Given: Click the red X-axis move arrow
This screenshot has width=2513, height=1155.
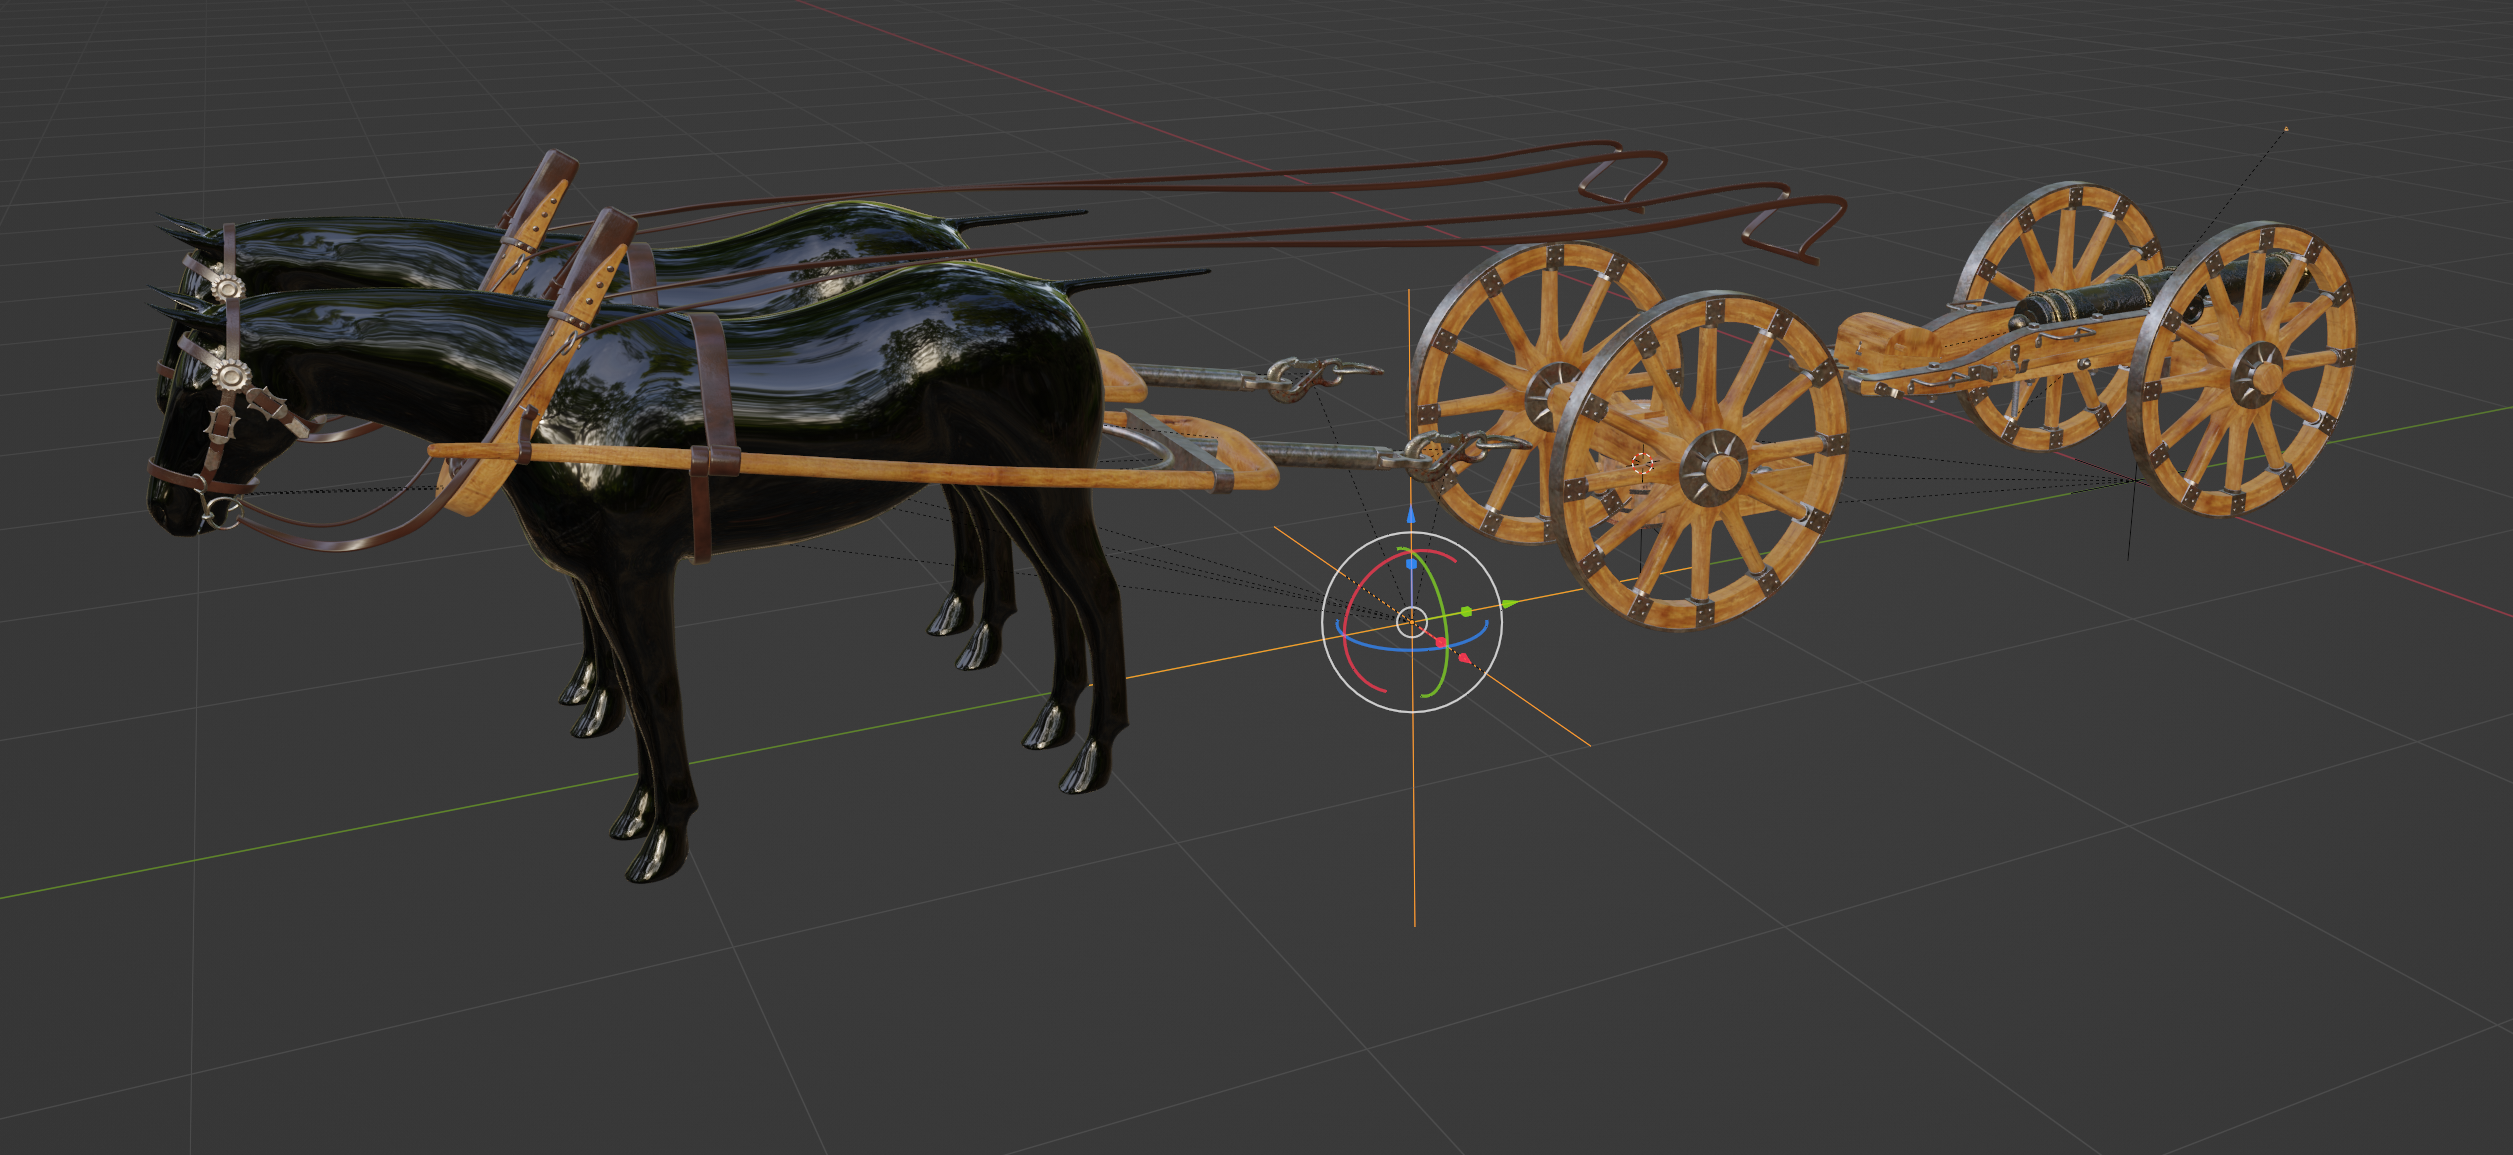Looking at the screenshot, I should tap(1464, 658).
